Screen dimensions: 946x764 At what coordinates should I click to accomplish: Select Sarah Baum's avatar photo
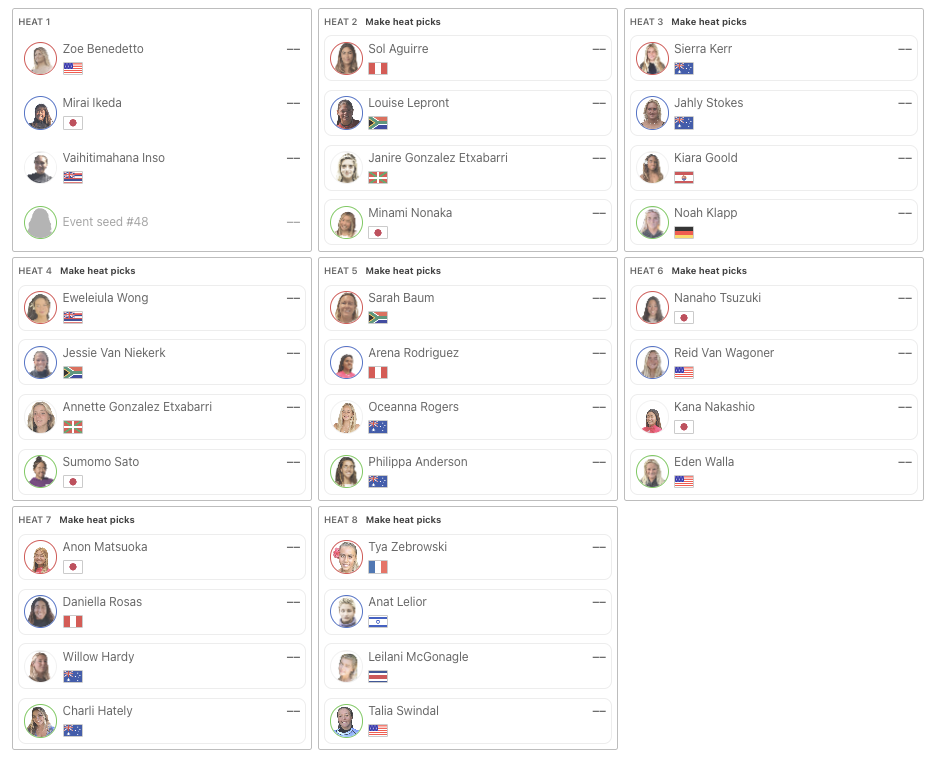tap(346, 307)
